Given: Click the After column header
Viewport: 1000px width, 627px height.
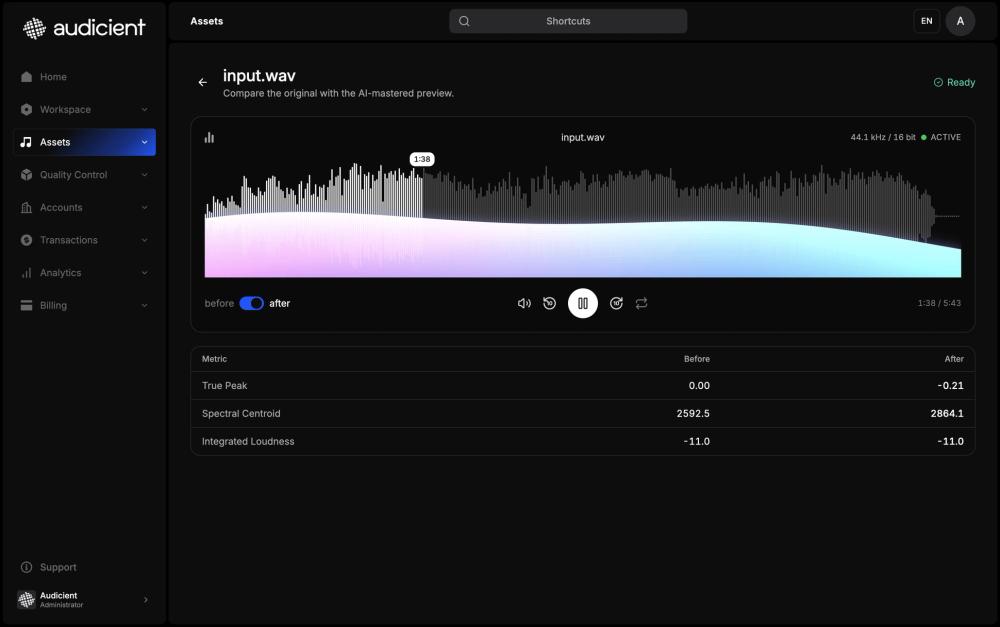Looking at the screenshot, I should point(954,358).
